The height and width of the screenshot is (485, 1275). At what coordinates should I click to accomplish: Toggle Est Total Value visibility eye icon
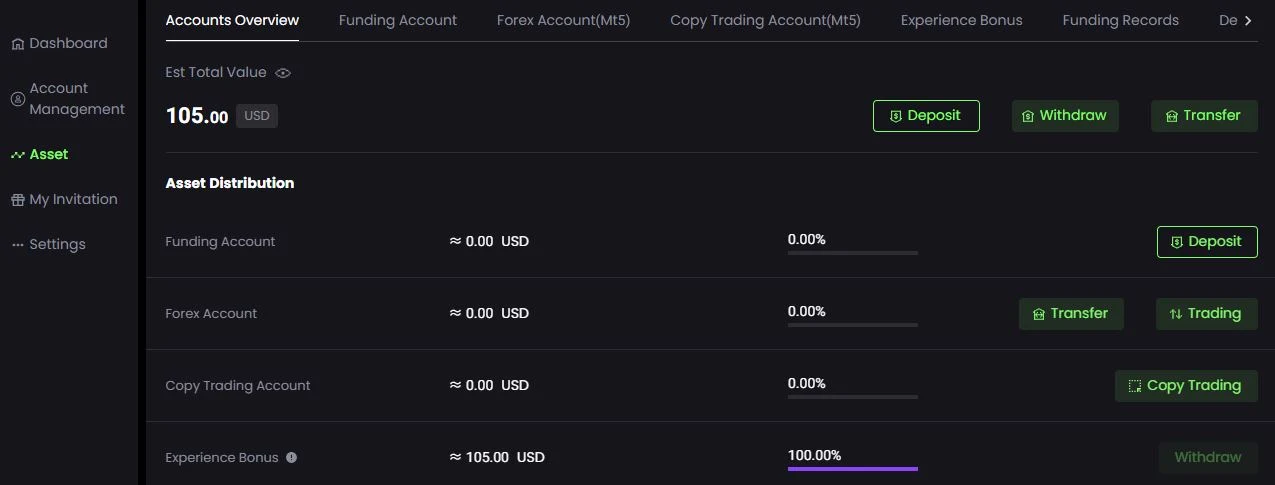tap(283, 73)
